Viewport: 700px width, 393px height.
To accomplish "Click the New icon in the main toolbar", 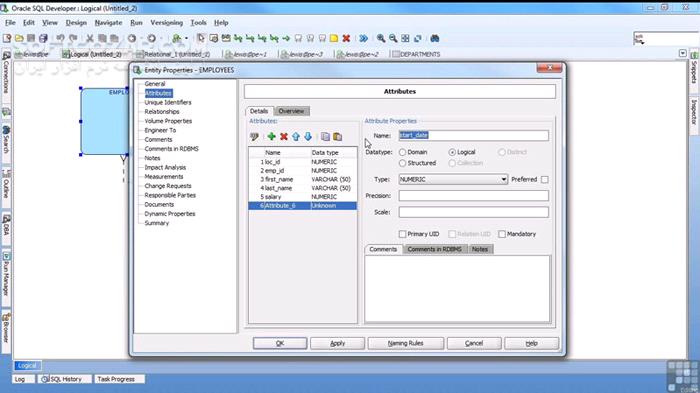I will 7,38.
